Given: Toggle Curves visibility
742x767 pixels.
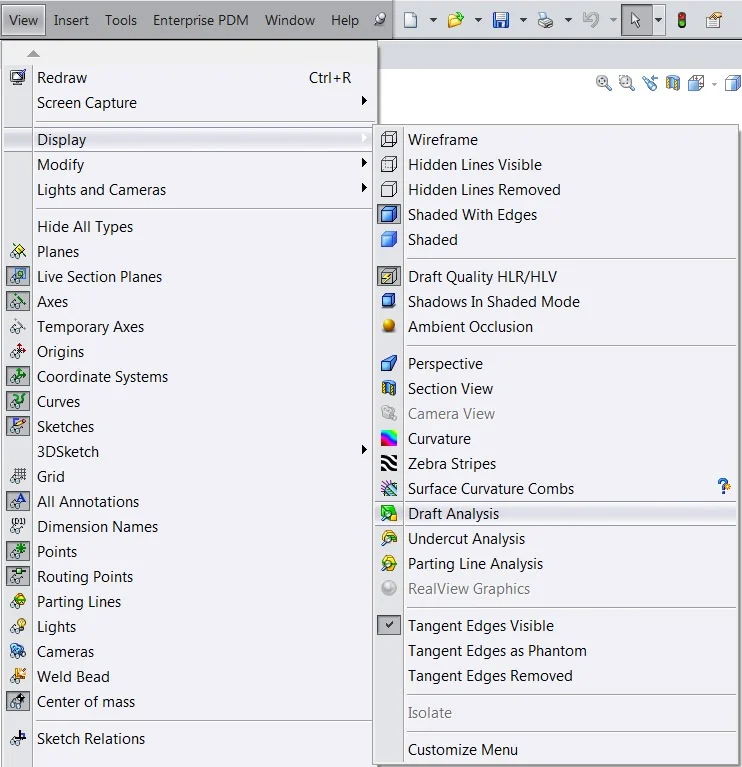Looking at the screenshot, I should point(18,401).
